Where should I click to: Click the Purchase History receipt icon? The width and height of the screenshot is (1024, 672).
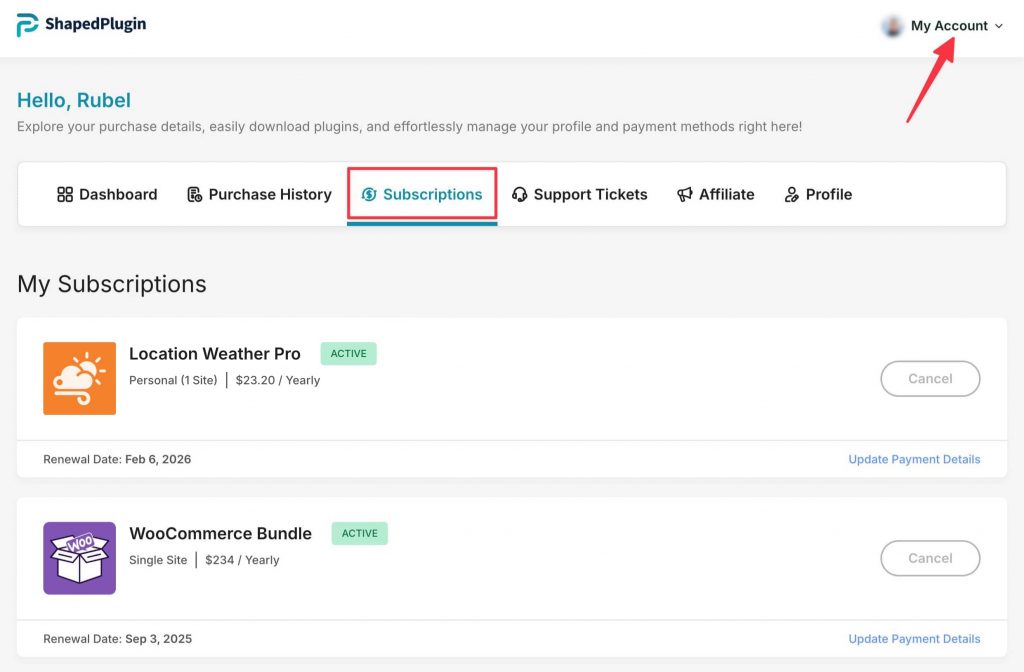[x=195, y=195]
